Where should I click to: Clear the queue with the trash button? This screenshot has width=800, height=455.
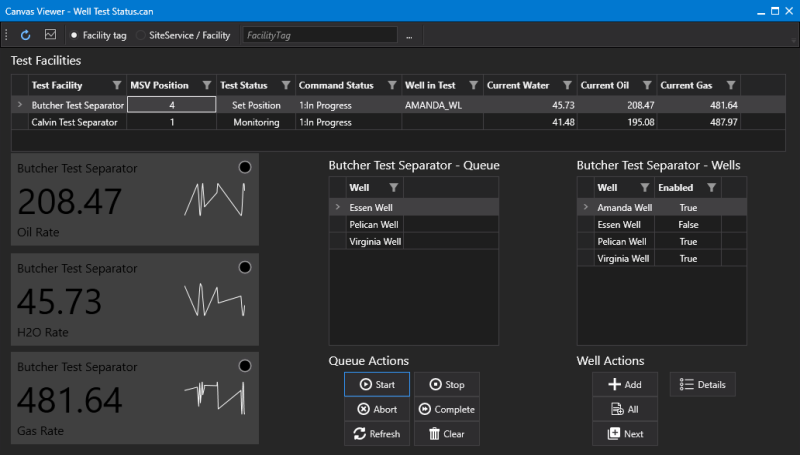coord(447,434)
